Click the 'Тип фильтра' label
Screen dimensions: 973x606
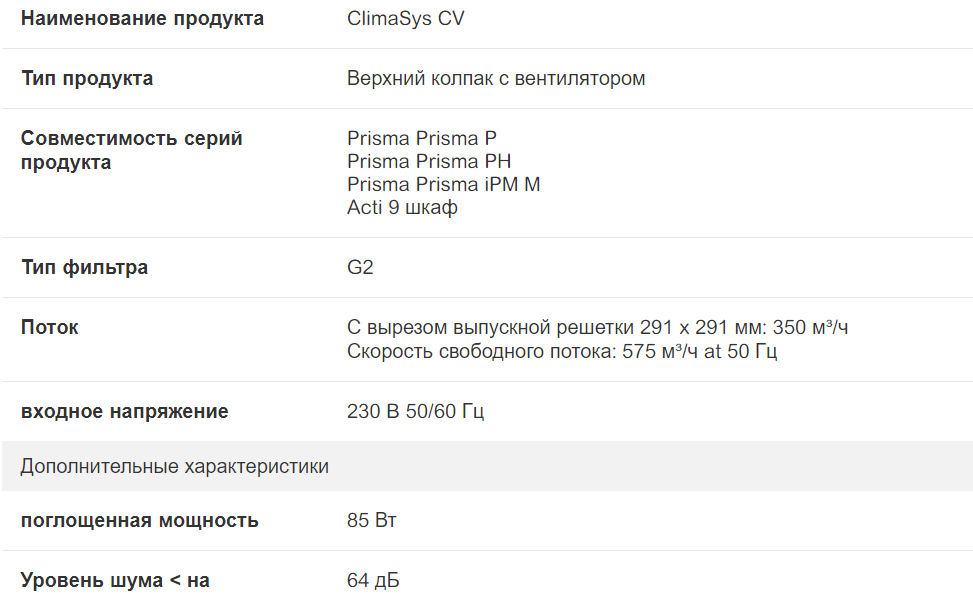tap(84, 267)
